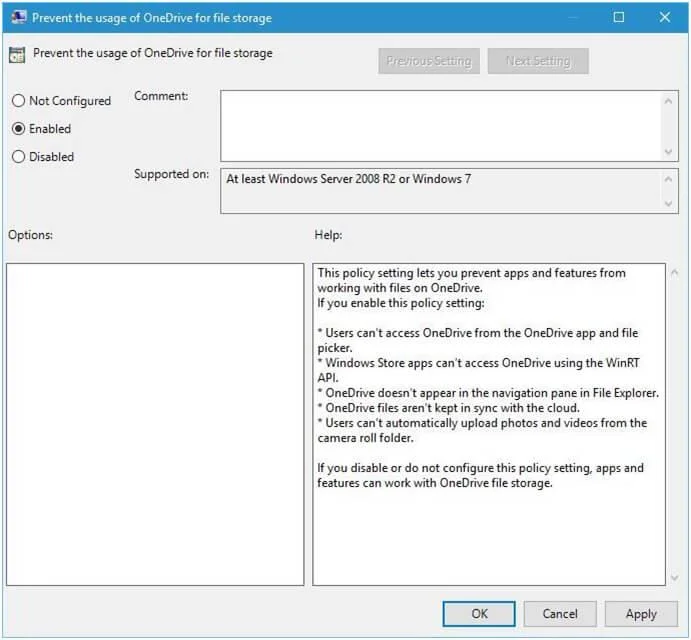Select the Not Configured radio button
The height and width of the screenshot is (640, 691).
pos(19,101)
